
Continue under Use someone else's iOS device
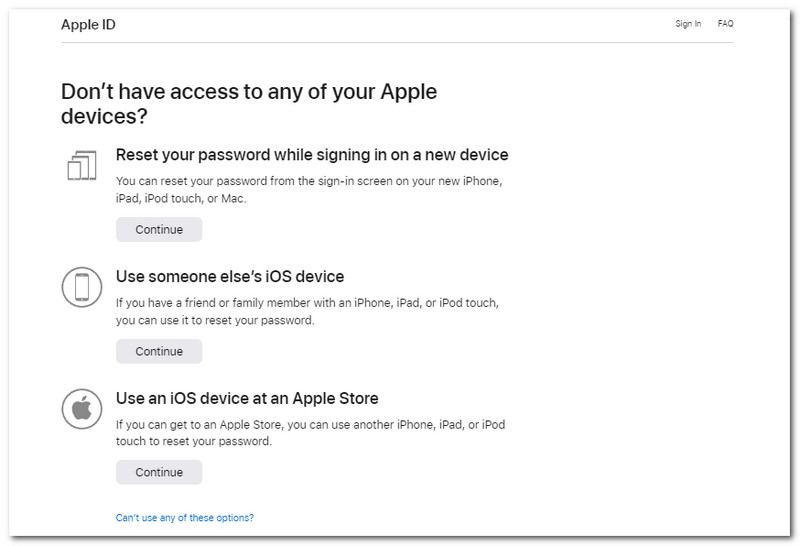coord(159,351)
